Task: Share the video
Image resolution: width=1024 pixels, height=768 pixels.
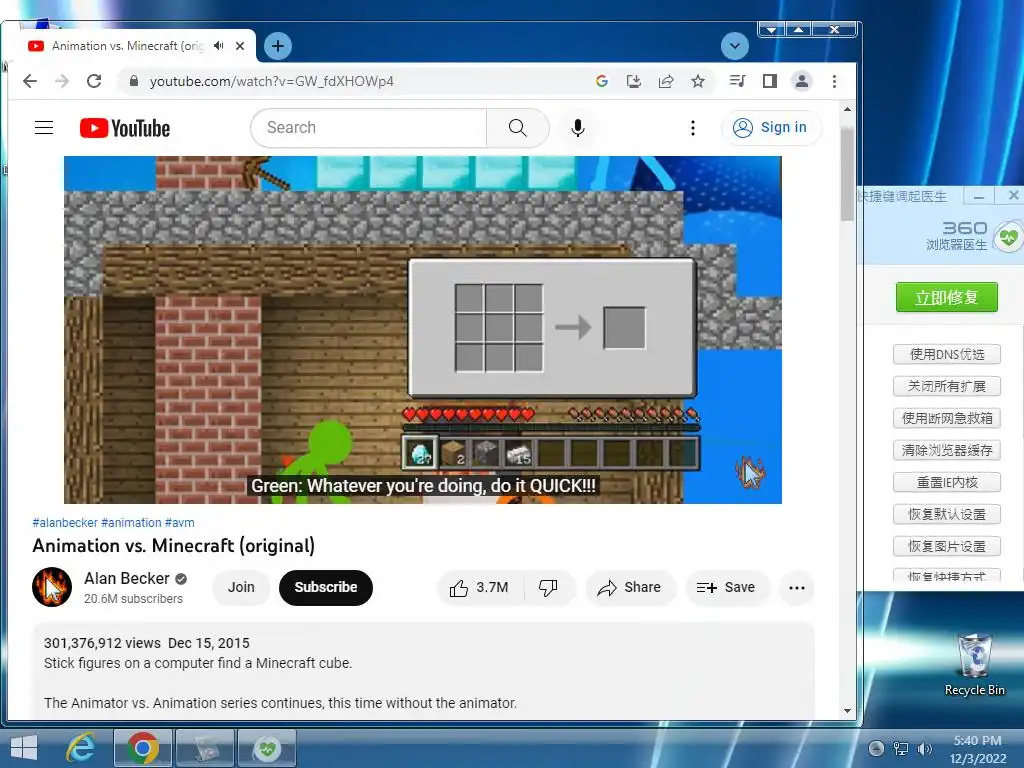Action: pyautogui.click(x=630, y=588)
